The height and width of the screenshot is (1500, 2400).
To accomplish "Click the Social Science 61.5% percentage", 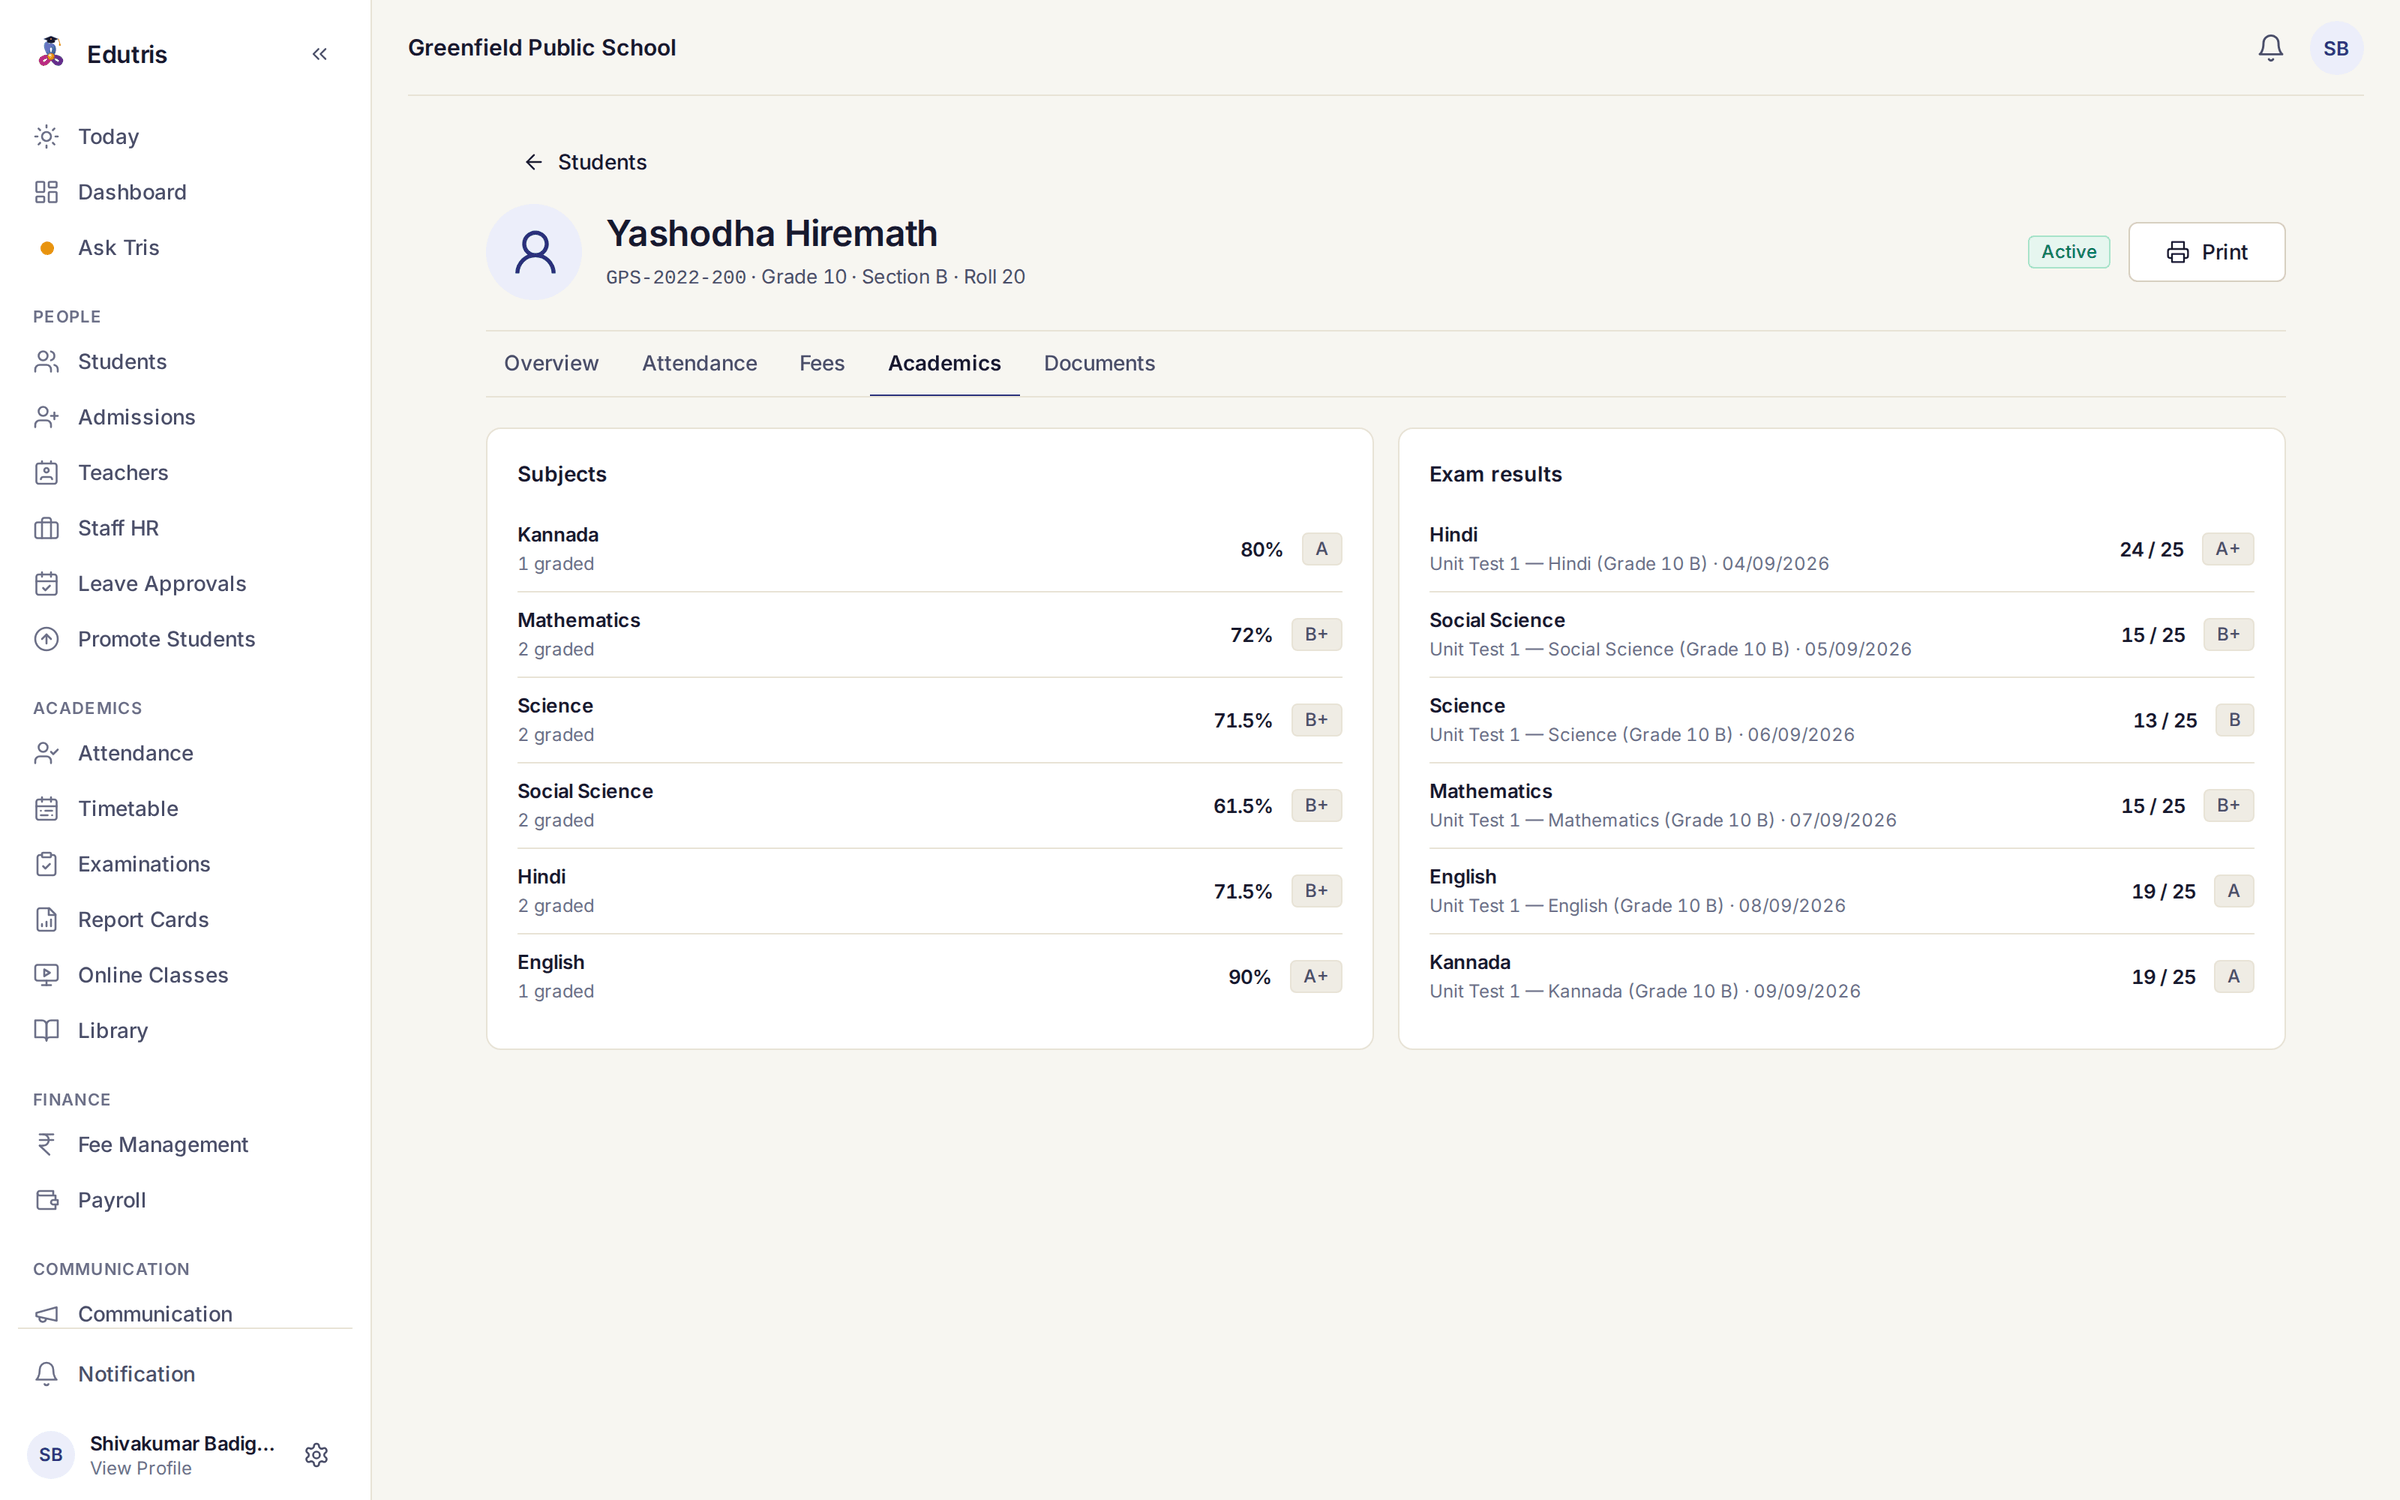I will 1242,806.
